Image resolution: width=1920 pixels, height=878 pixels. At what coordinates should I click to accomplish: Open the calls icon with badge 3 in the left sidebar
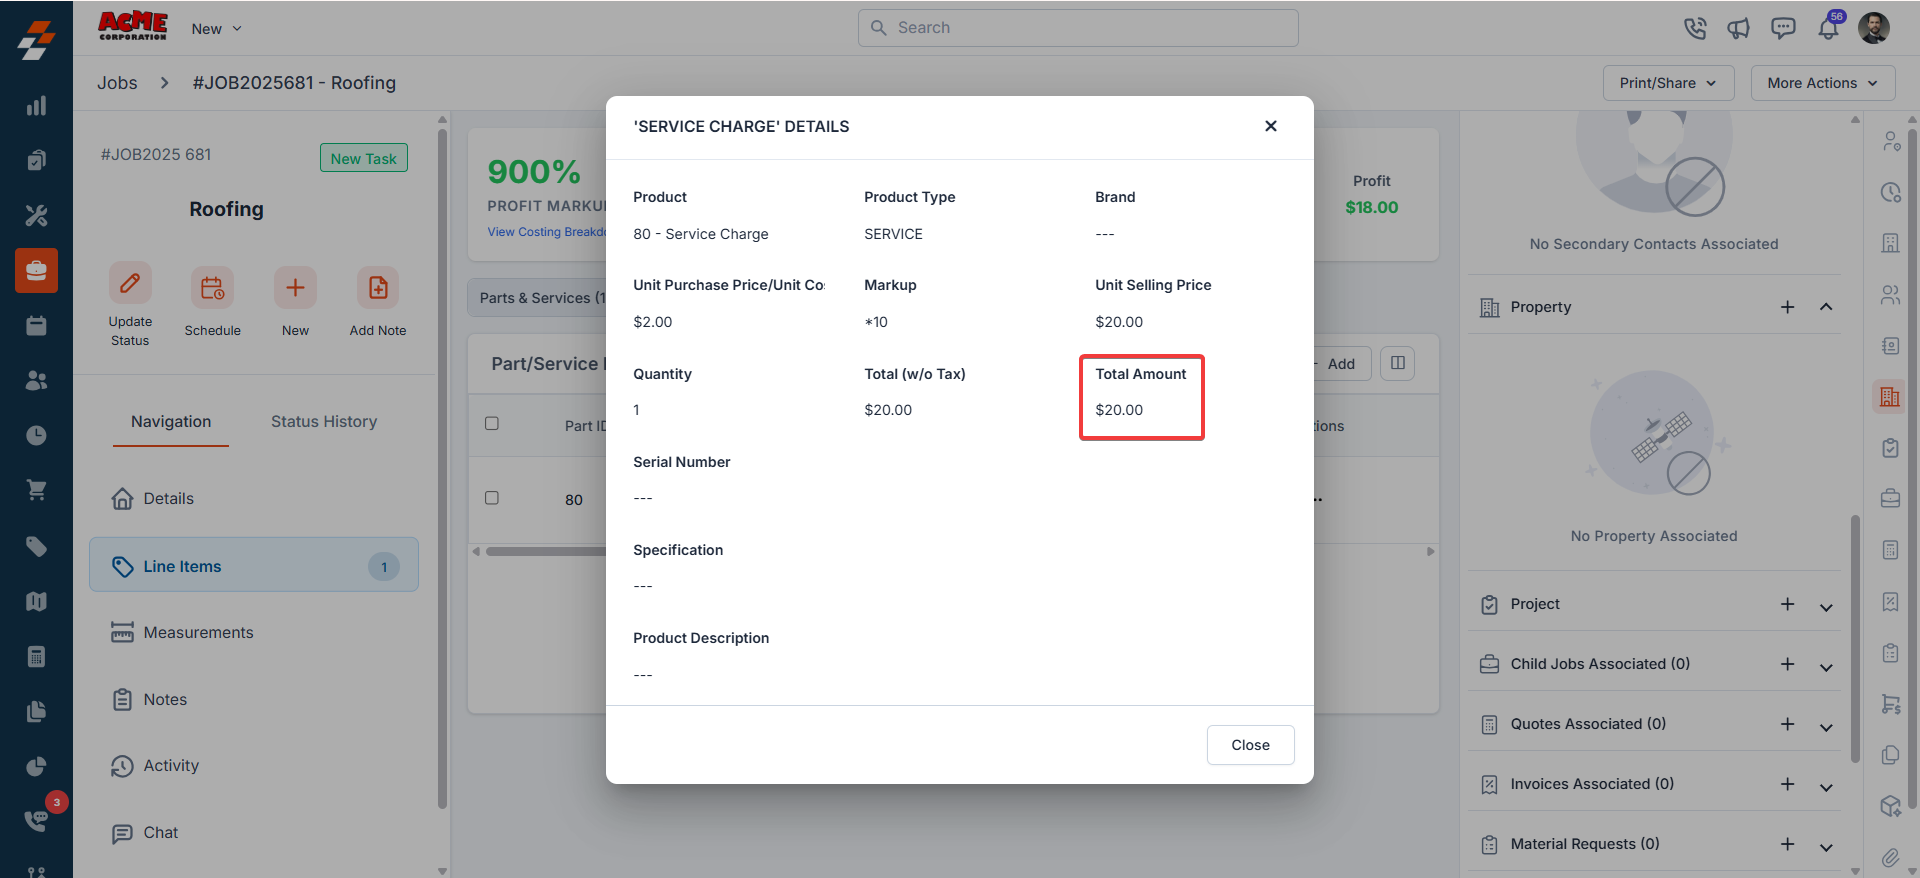coord(36,820)
